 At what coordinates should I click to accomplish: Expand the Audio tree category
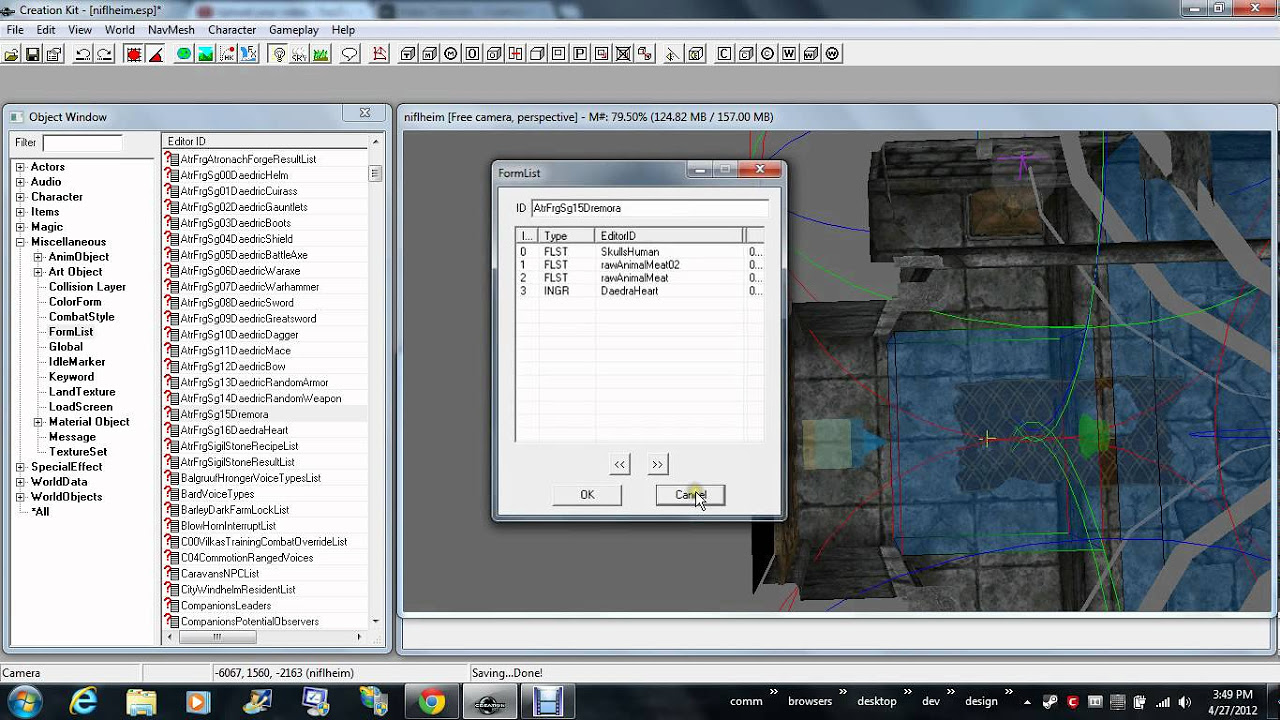[x=20, y=182]
